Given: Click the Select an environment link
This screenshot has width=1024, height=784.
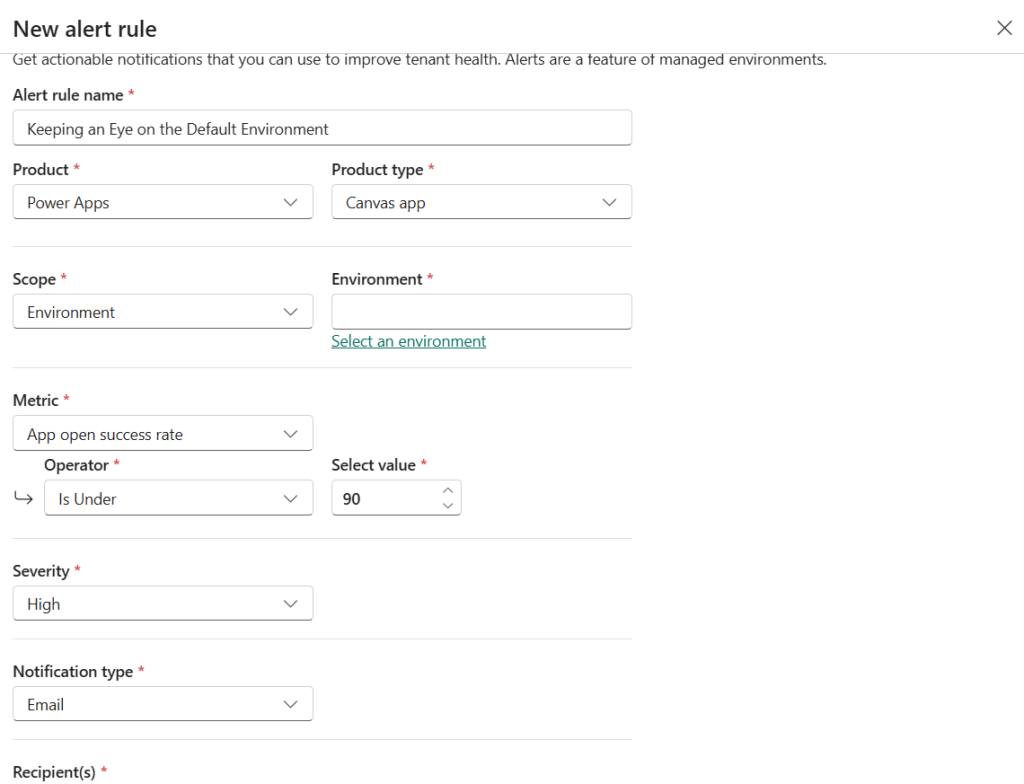Looking at the screenshot, I should click(408, 341).
